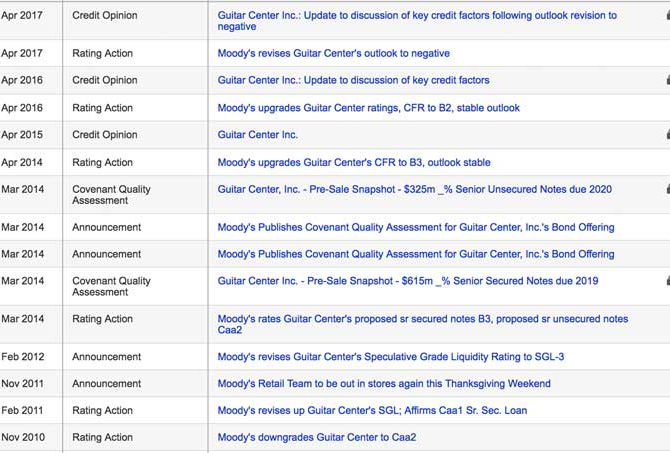670x453 pixels.
Task: Open the Moody's Retail Team Thanksgiving Weekend announcement
Action: pos(383,384)
